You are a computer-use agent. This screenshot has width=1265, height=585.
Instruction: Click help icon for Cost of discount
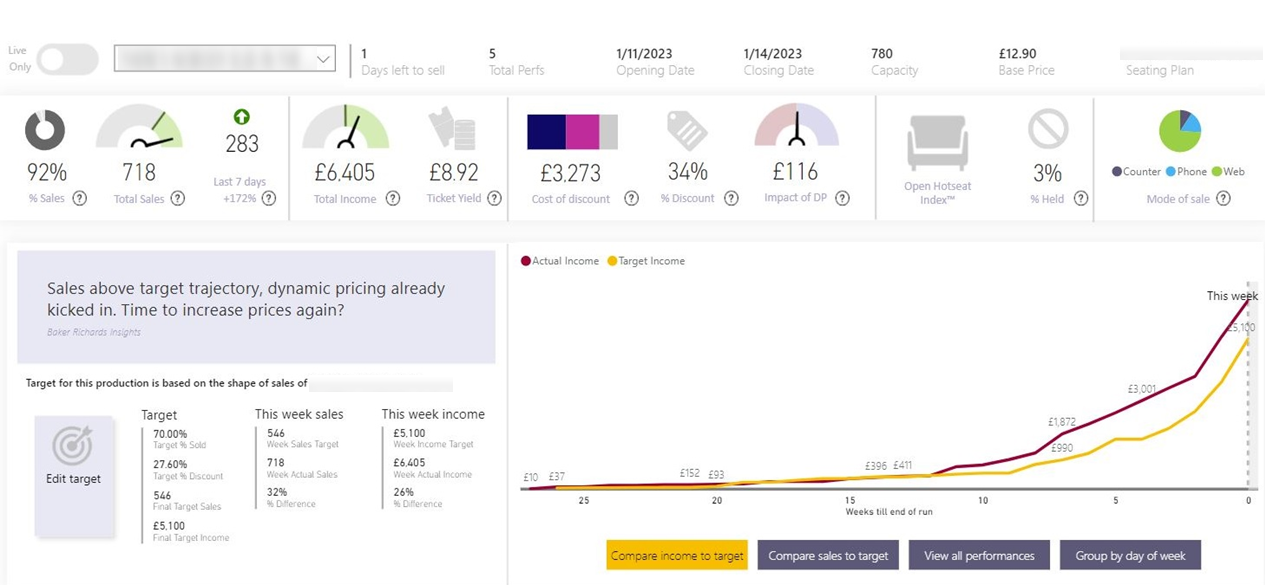pos(632,198)
